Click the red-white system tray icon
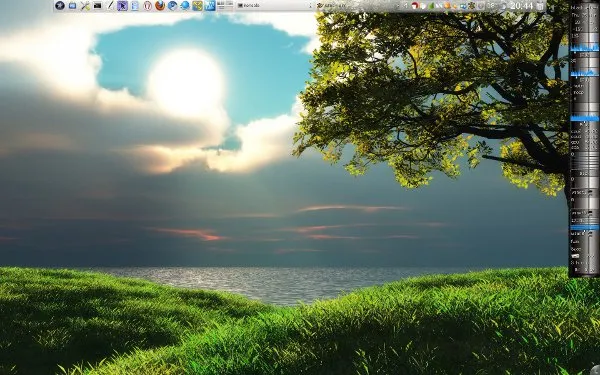 point(415,5)
